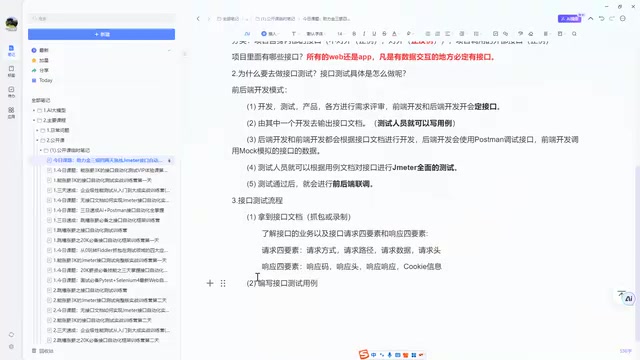640x360 pixels.
Task: Collapse the 1.AI大模型 folder arrow
Action: click(34, 110)
